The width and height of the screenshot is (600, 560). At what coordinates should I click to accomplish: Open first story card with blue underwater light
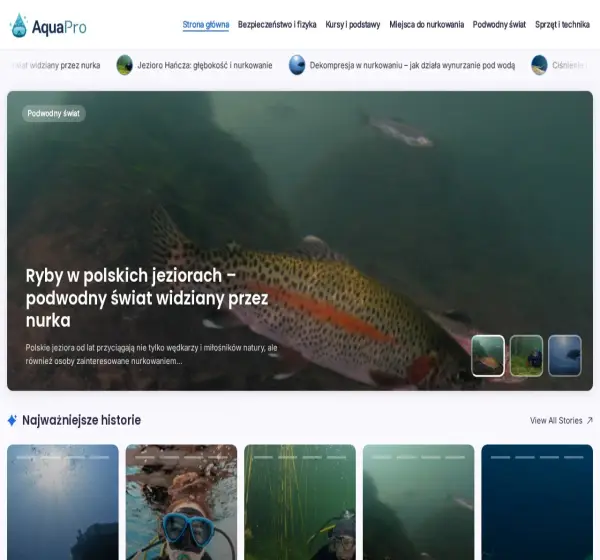pos(63,502)
